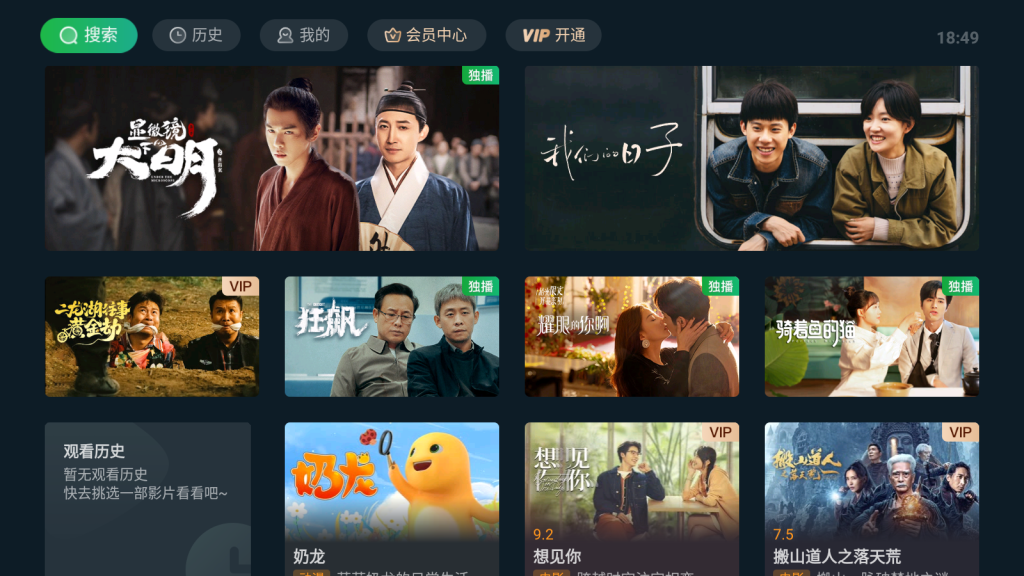This screenshot has width=1024, height=576.
Task: Open the 我们的日子 banner
Action: pos(752,158)
